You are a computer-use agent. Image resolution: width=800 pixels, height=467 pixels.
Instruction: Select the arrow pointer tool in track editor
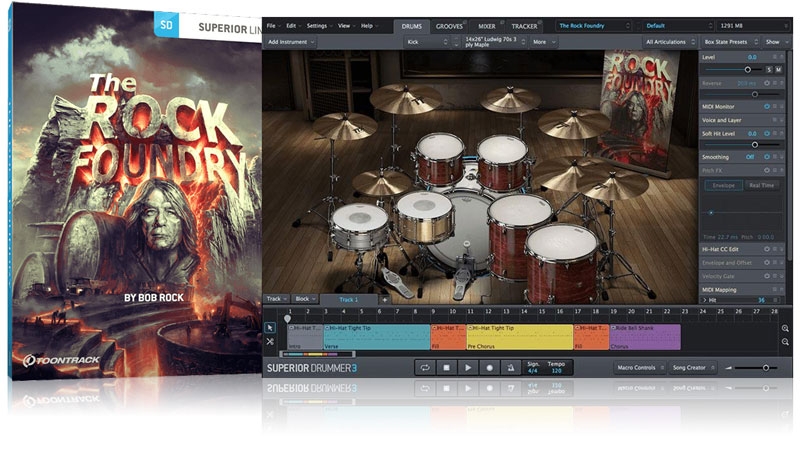click(x=270, y=328)
